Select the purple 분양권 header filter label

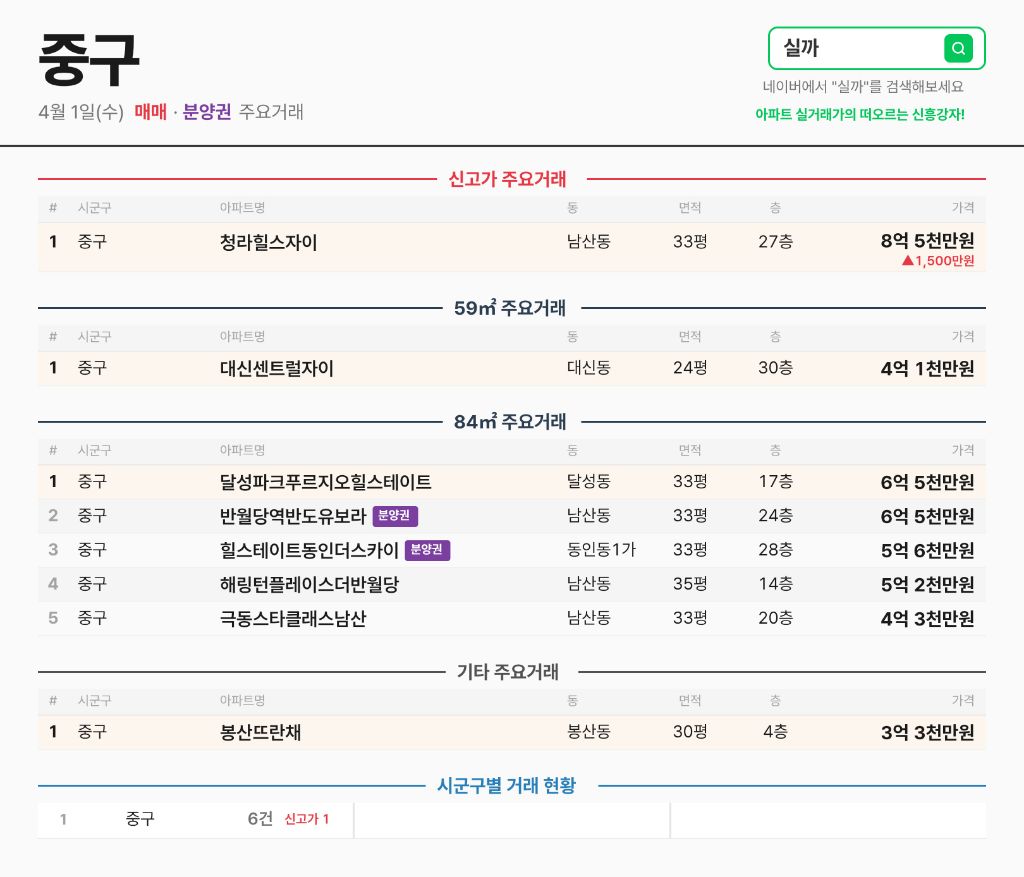click(207, 112)
